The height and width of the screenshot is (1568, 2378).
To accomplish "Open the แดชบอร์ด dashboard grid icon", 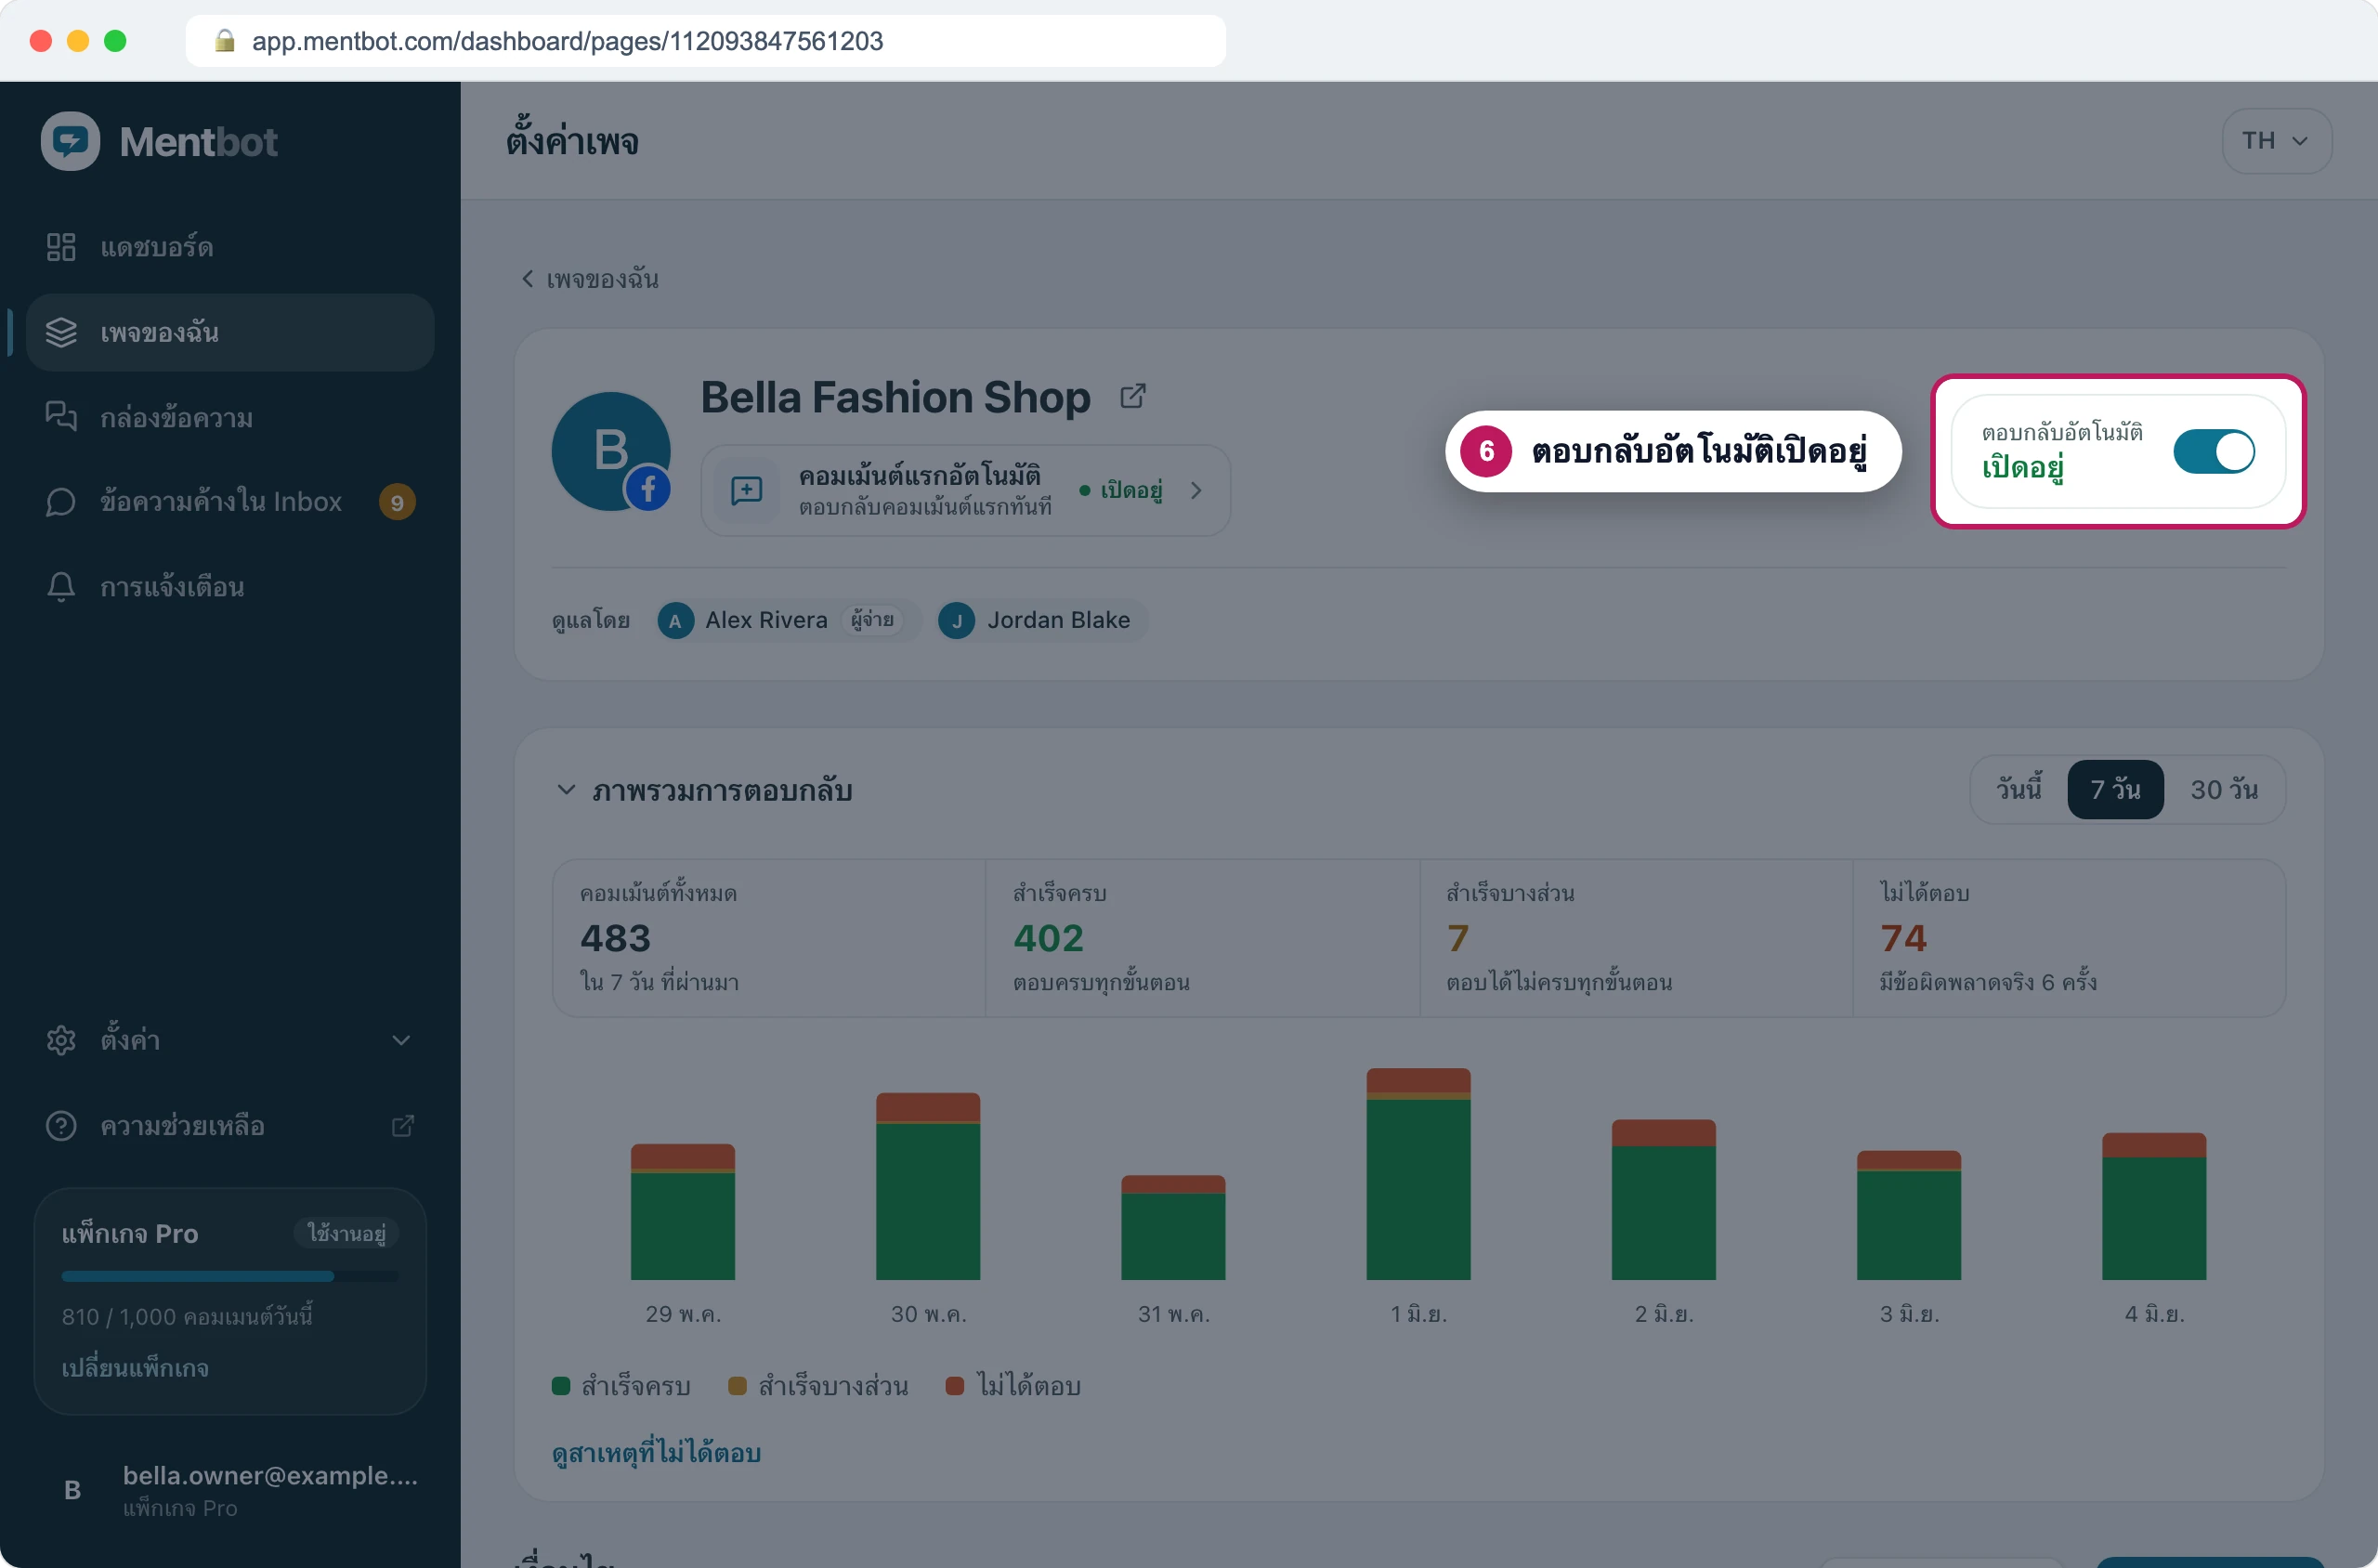I will pyautogui.click(x=61, y=247).
